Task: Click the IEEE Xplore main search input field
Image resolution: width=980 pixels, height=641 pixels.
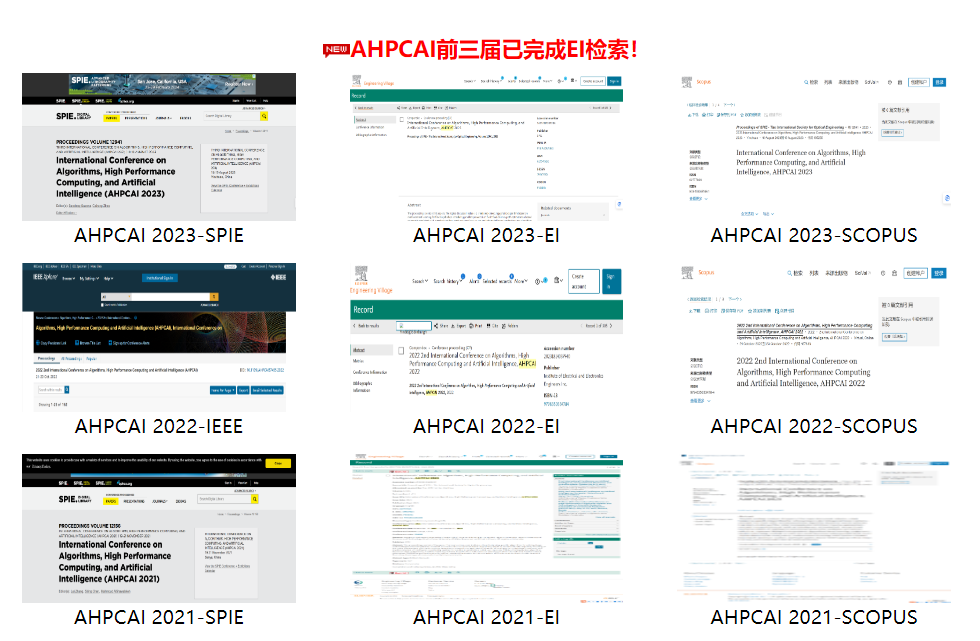Action: pyautogui.click(x=171, y=297)
